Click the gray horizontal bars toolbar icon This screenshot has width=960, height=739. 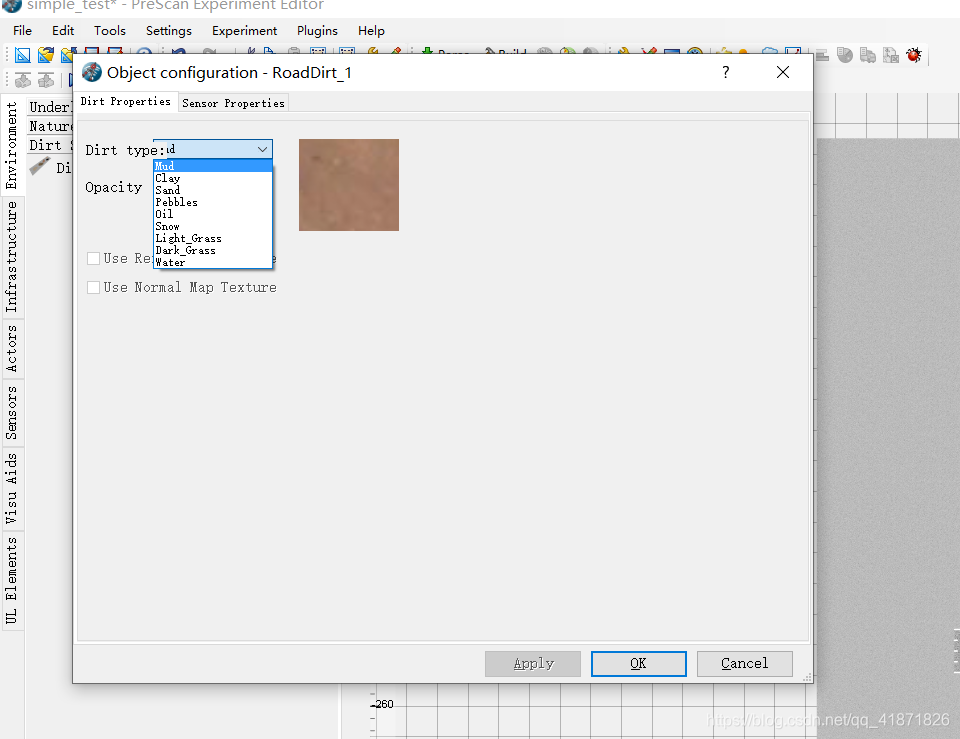tap(822, 55)
